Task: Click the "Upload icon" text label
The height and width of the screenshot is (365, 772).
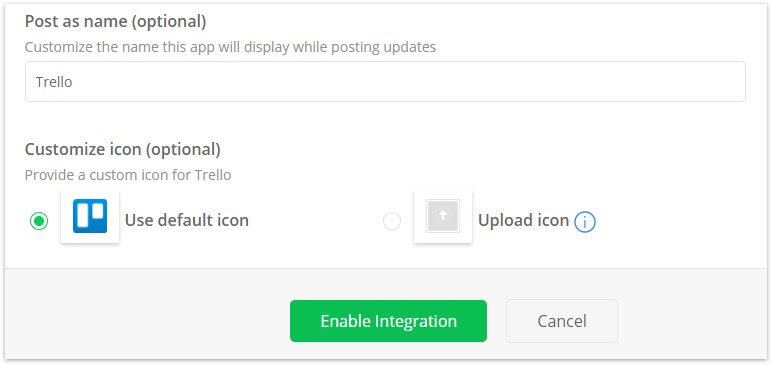Action: (x=523, y=220)
